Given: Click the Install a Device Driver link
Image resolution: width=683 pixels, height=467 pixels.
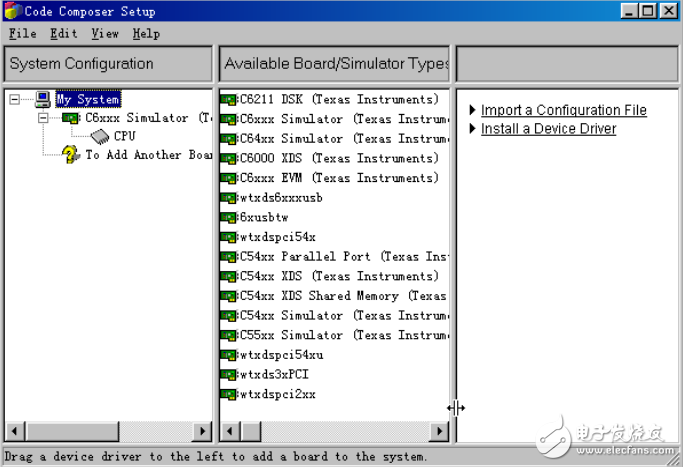Looking at the screenshot, I should pyautogui.click(x=548, y=129).
